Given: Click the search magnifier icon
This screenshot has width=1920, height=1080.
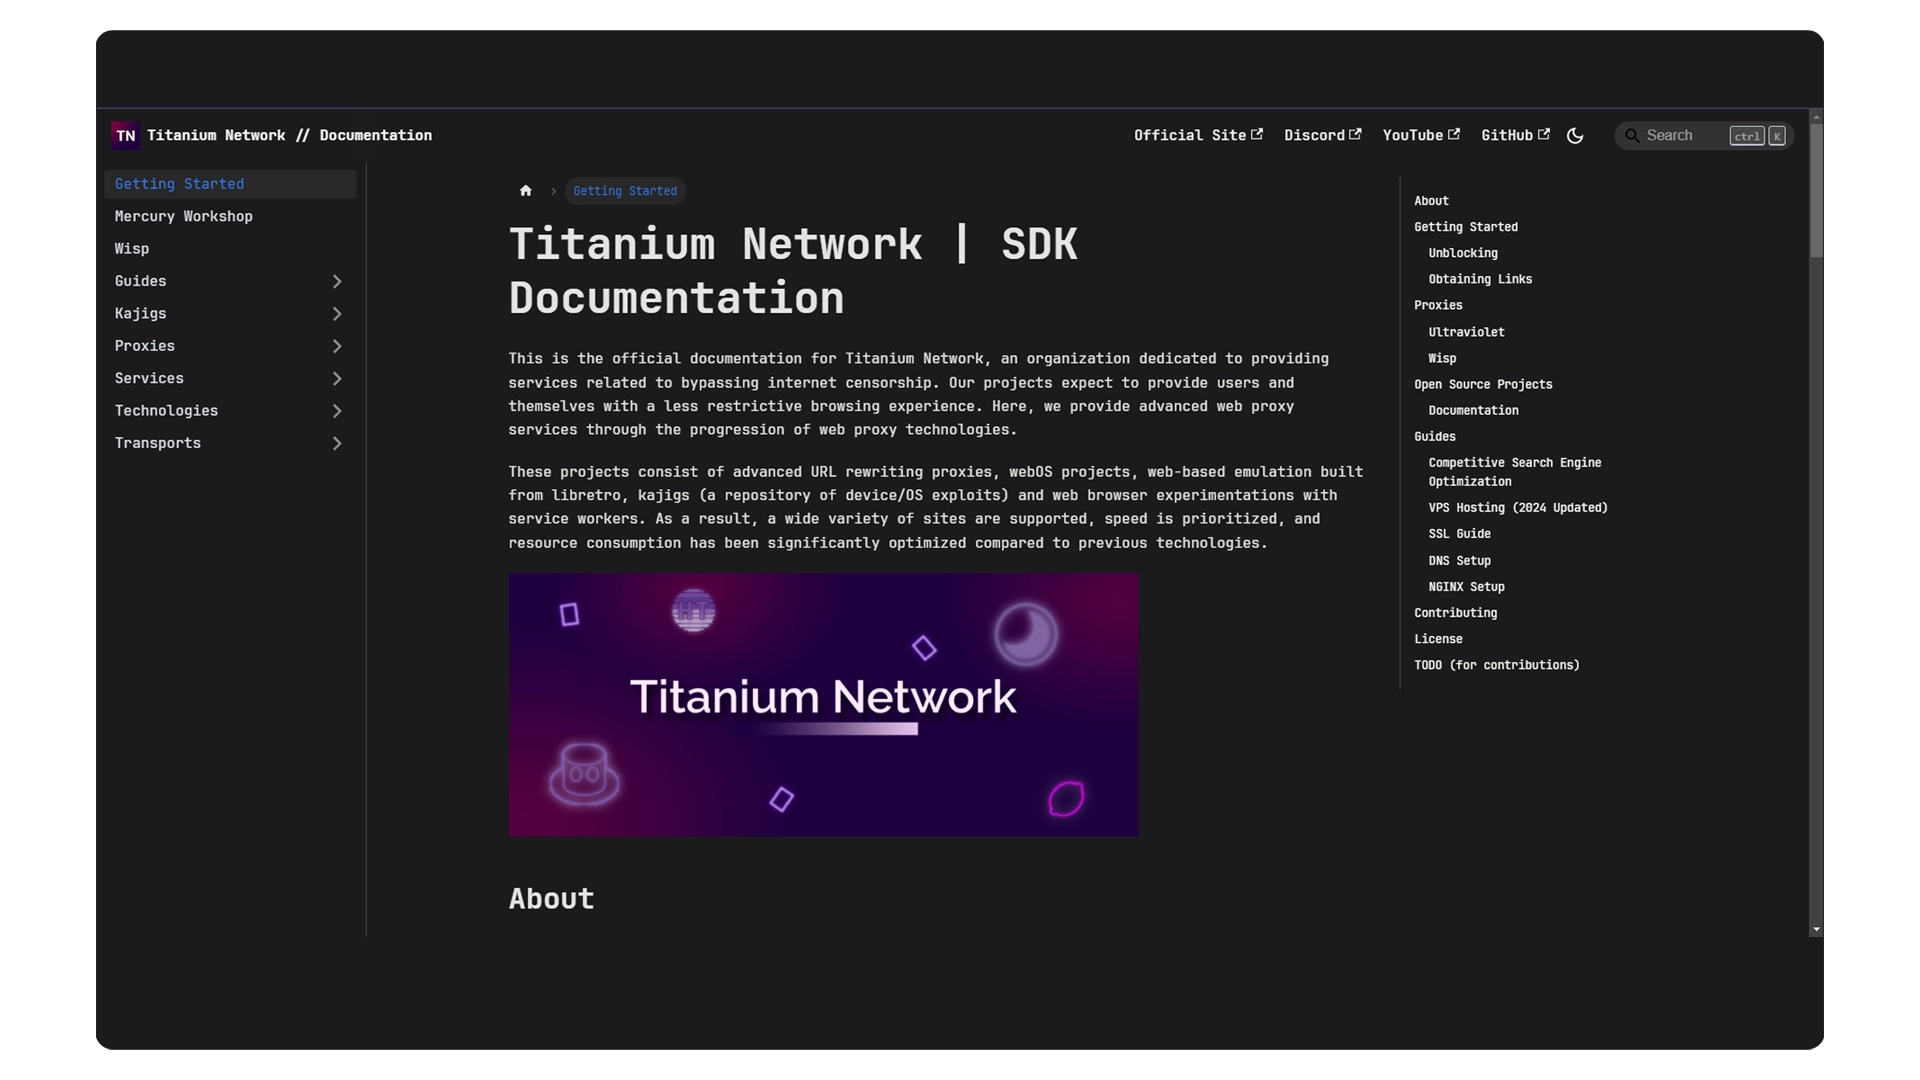Looking at the screenshot, I should (1632, 136).
